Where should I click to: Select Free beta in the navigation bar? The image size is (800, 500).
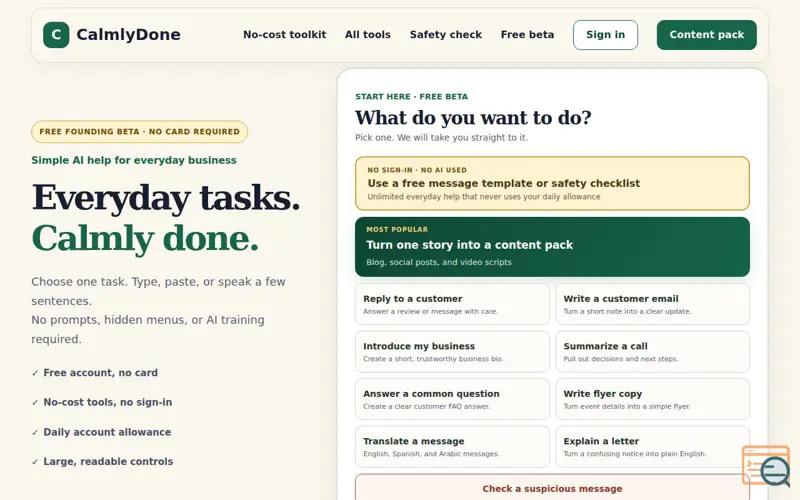point(527,35)
